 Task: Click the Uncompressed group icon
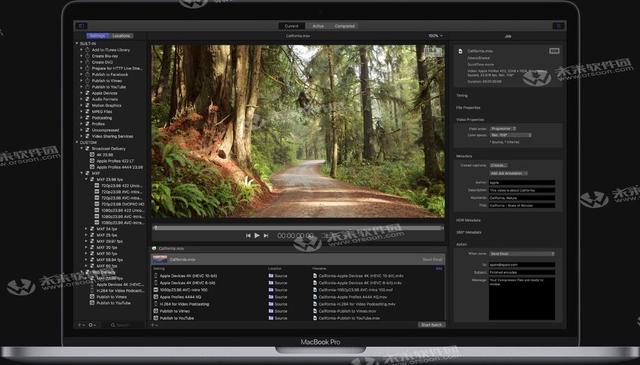point(87,130)
